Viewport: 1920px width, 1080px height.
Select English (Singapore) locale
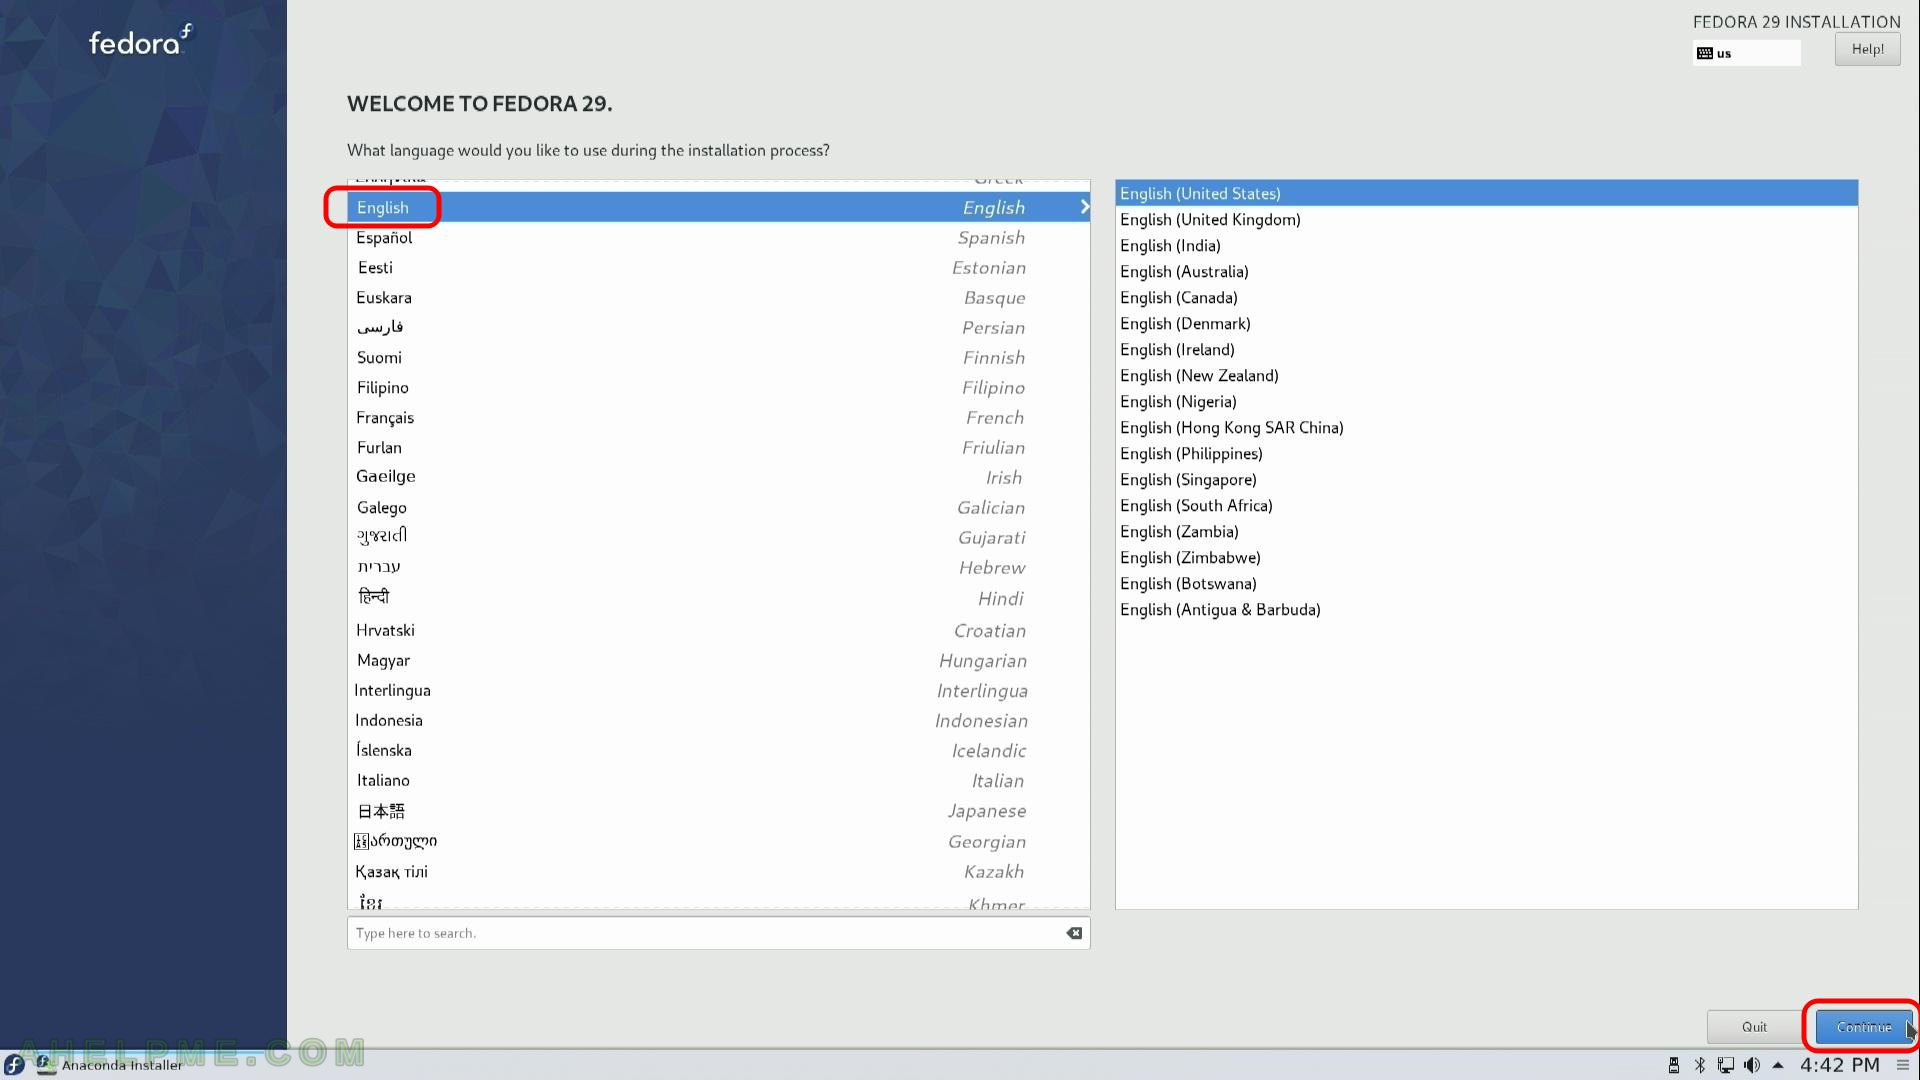click(1486, 479)
